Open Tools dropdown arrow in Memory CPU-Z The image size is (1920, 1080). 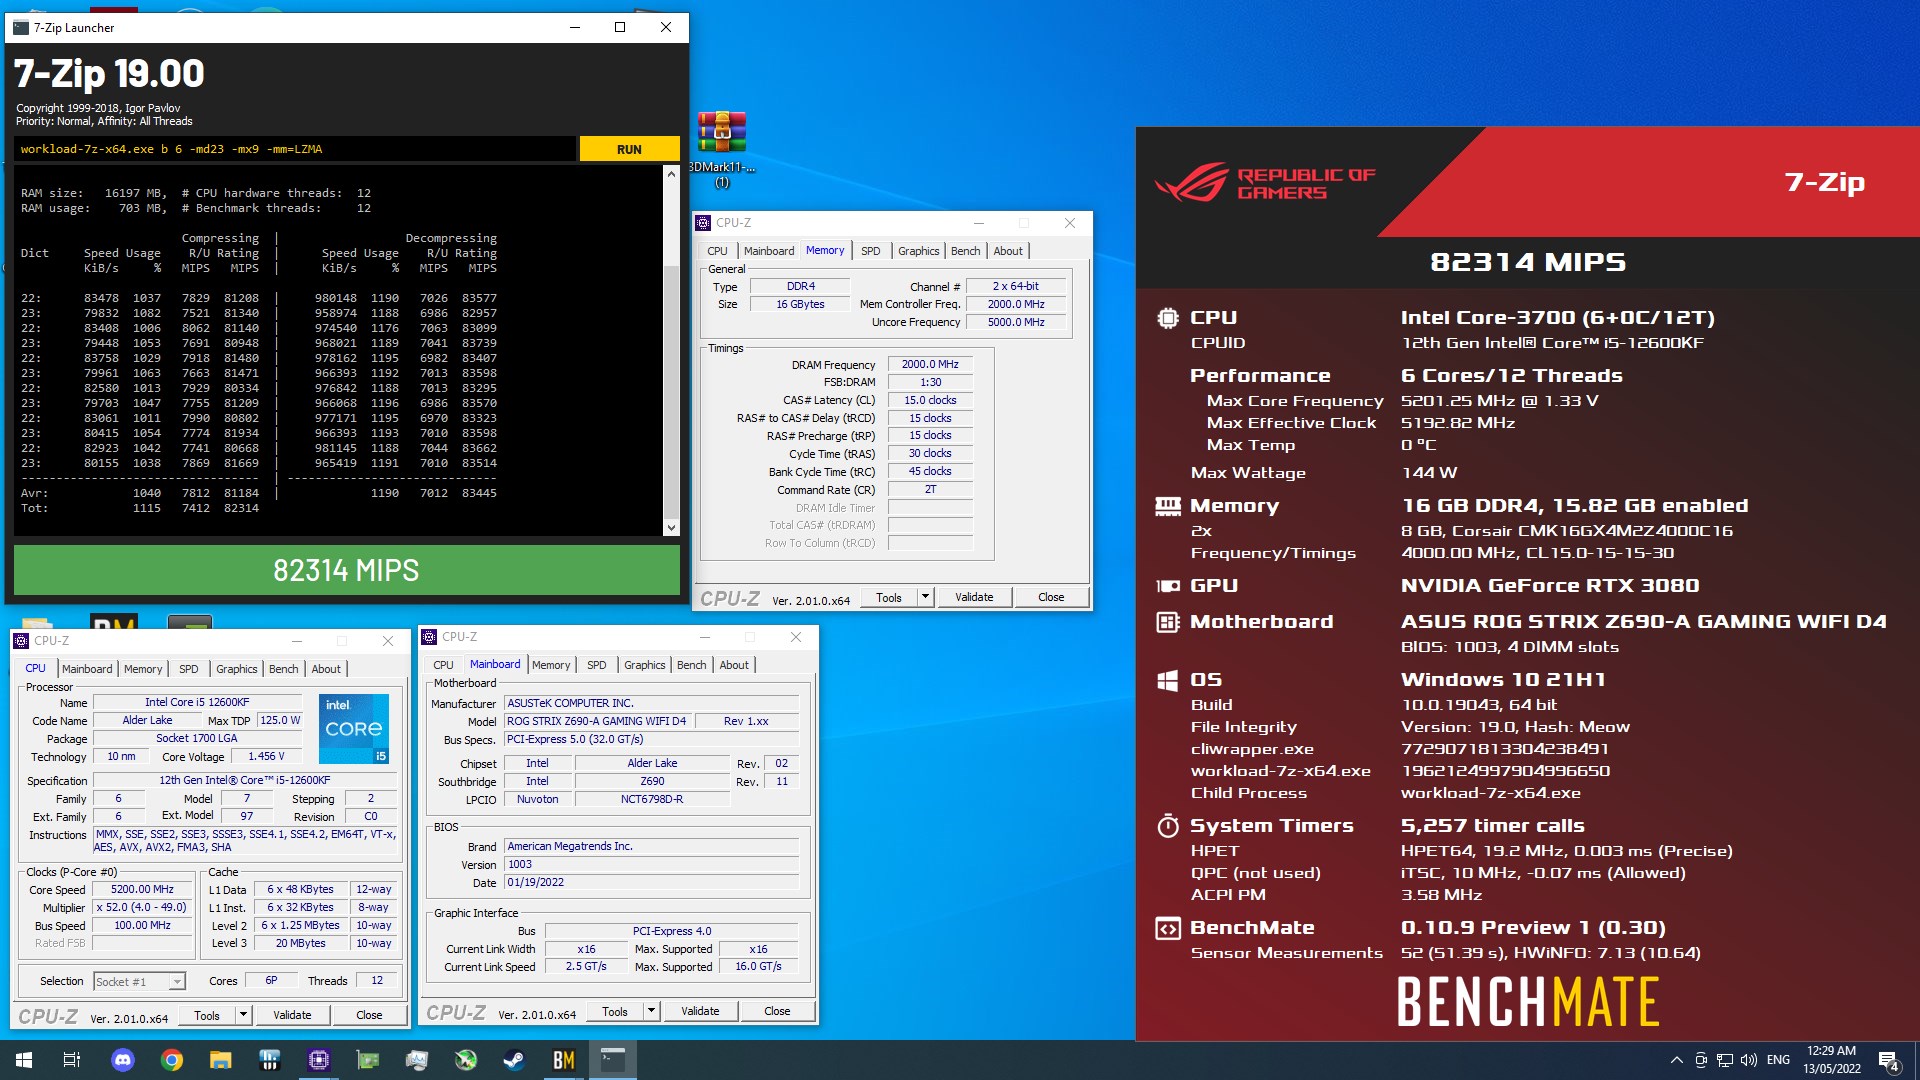pyautogui.click(x=926, y=597)
